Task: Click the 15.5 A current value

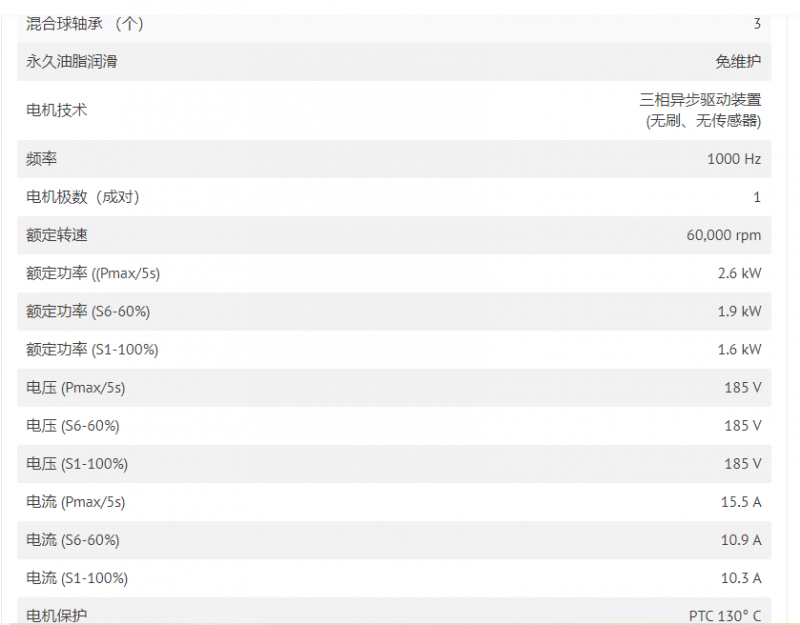Action: [741, 502]
